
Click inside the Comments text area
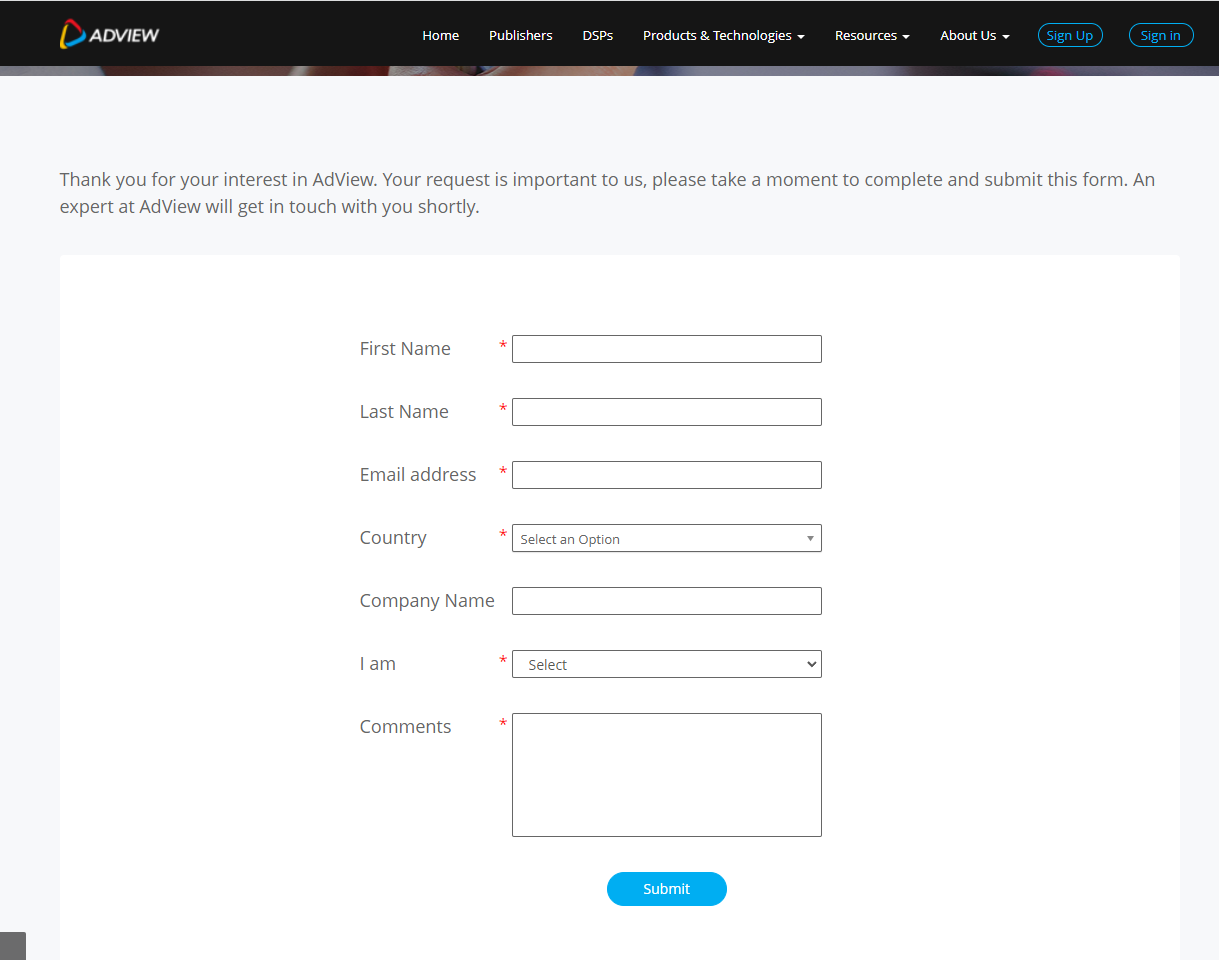pos(666,775)
